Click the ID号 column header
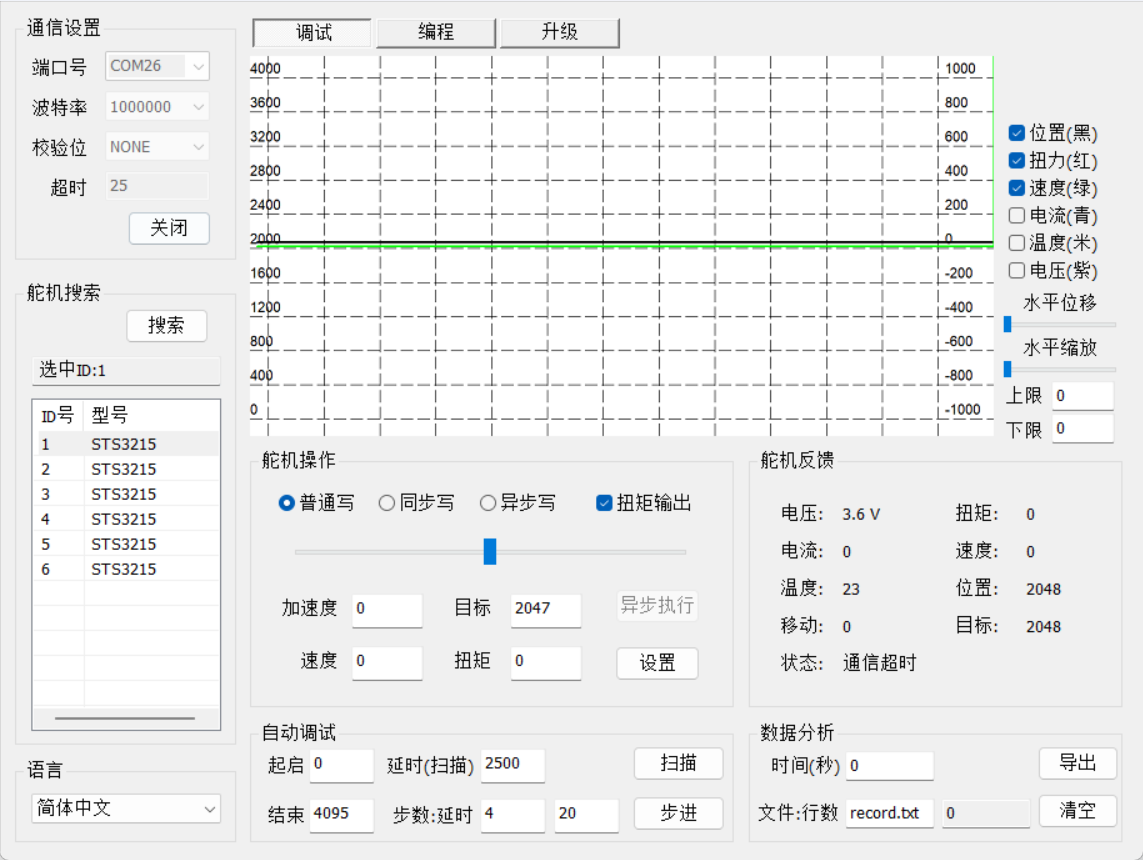 pos(59,416)
